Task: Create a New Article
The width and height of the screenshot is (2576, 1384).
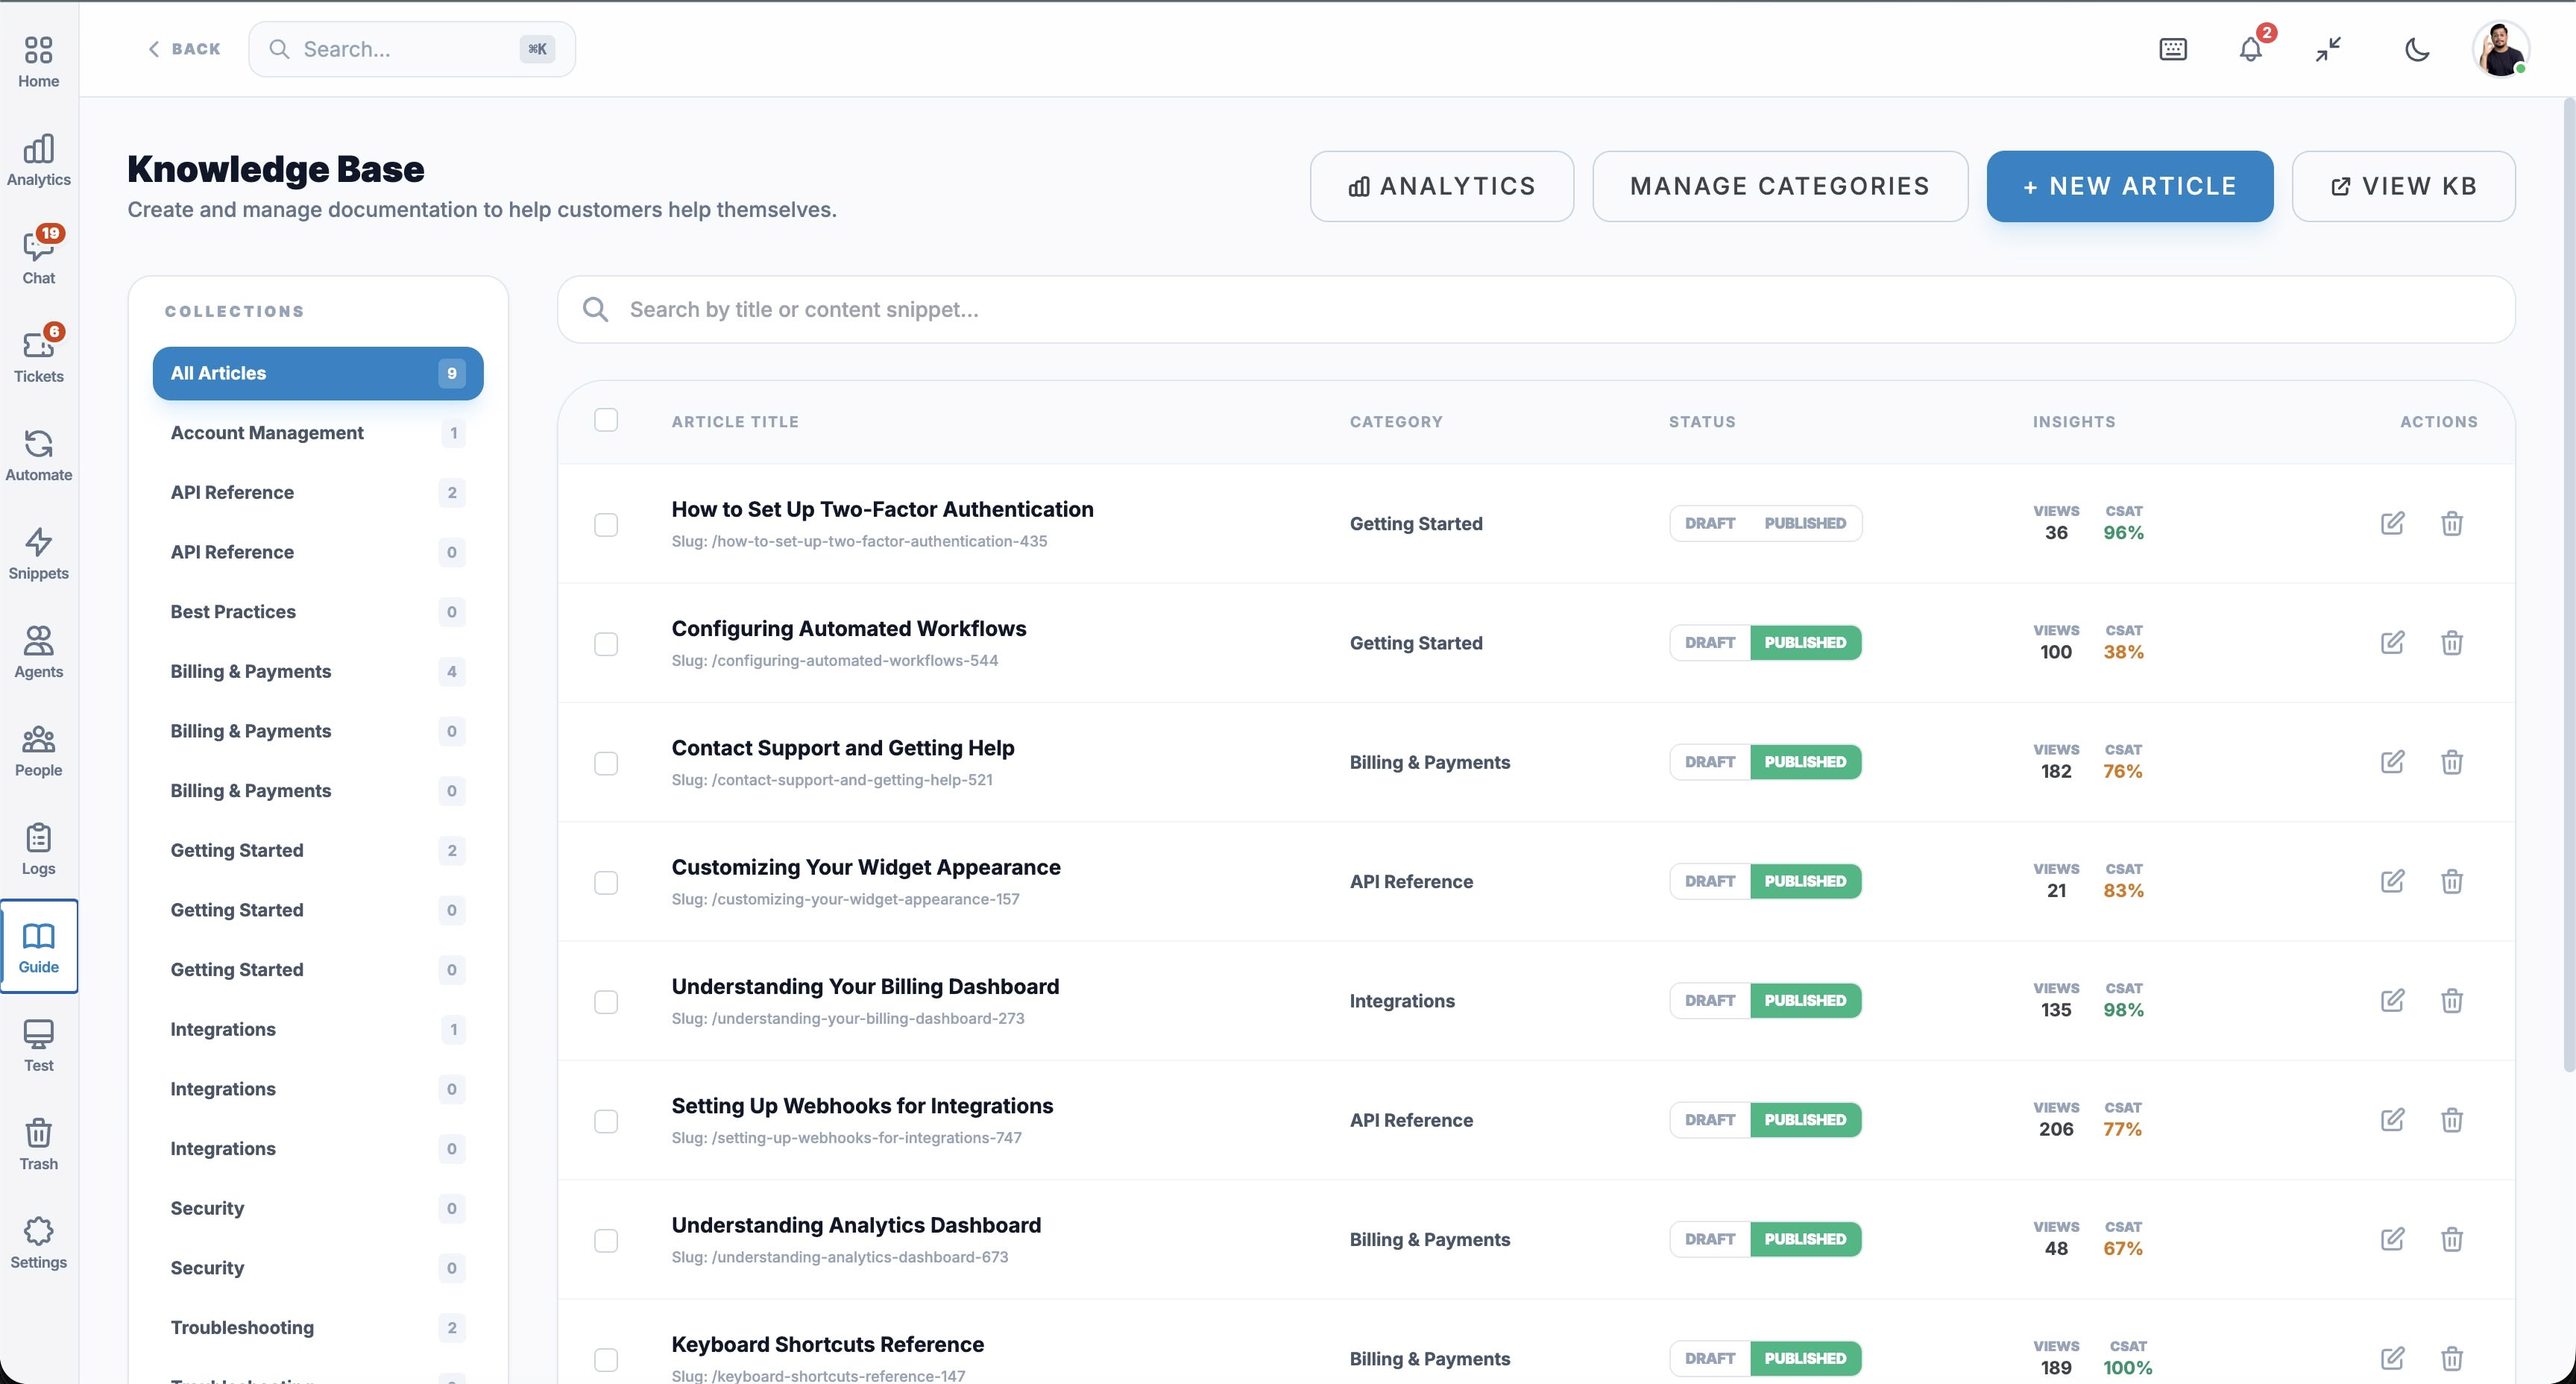Action: 2130,186
